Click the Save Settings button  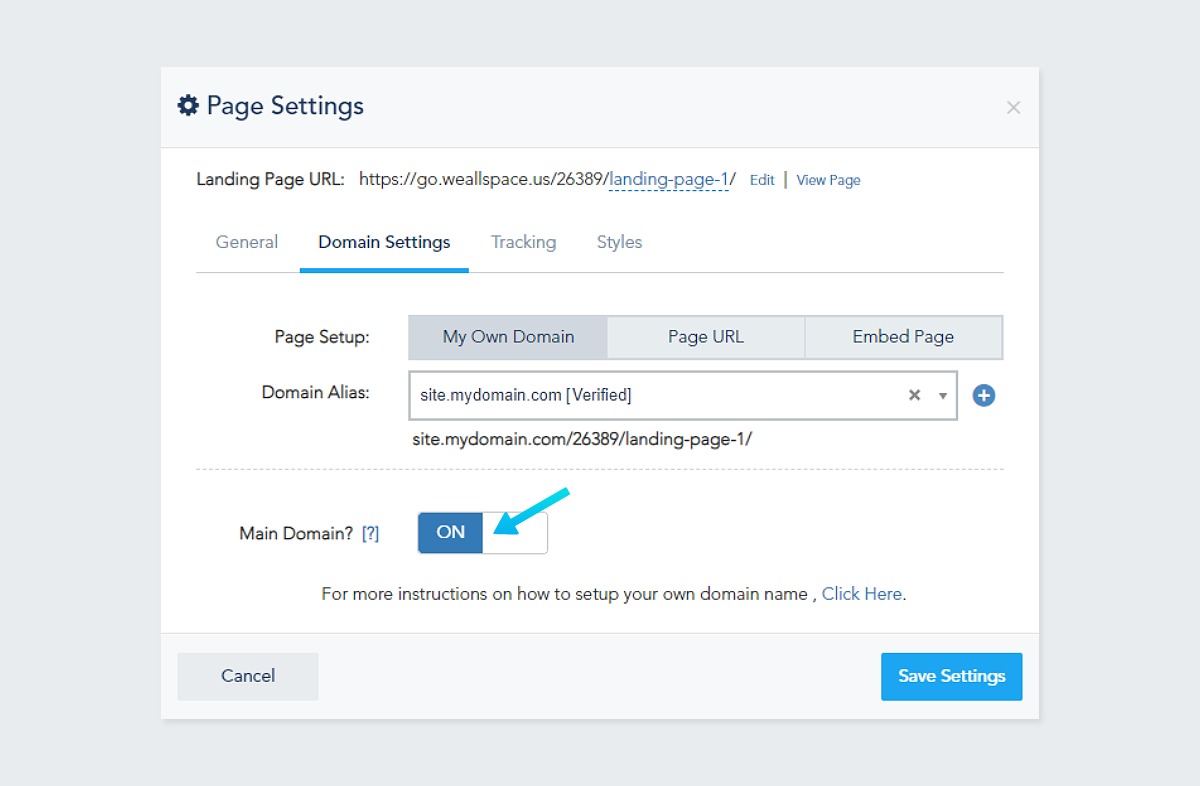[951, 676]
